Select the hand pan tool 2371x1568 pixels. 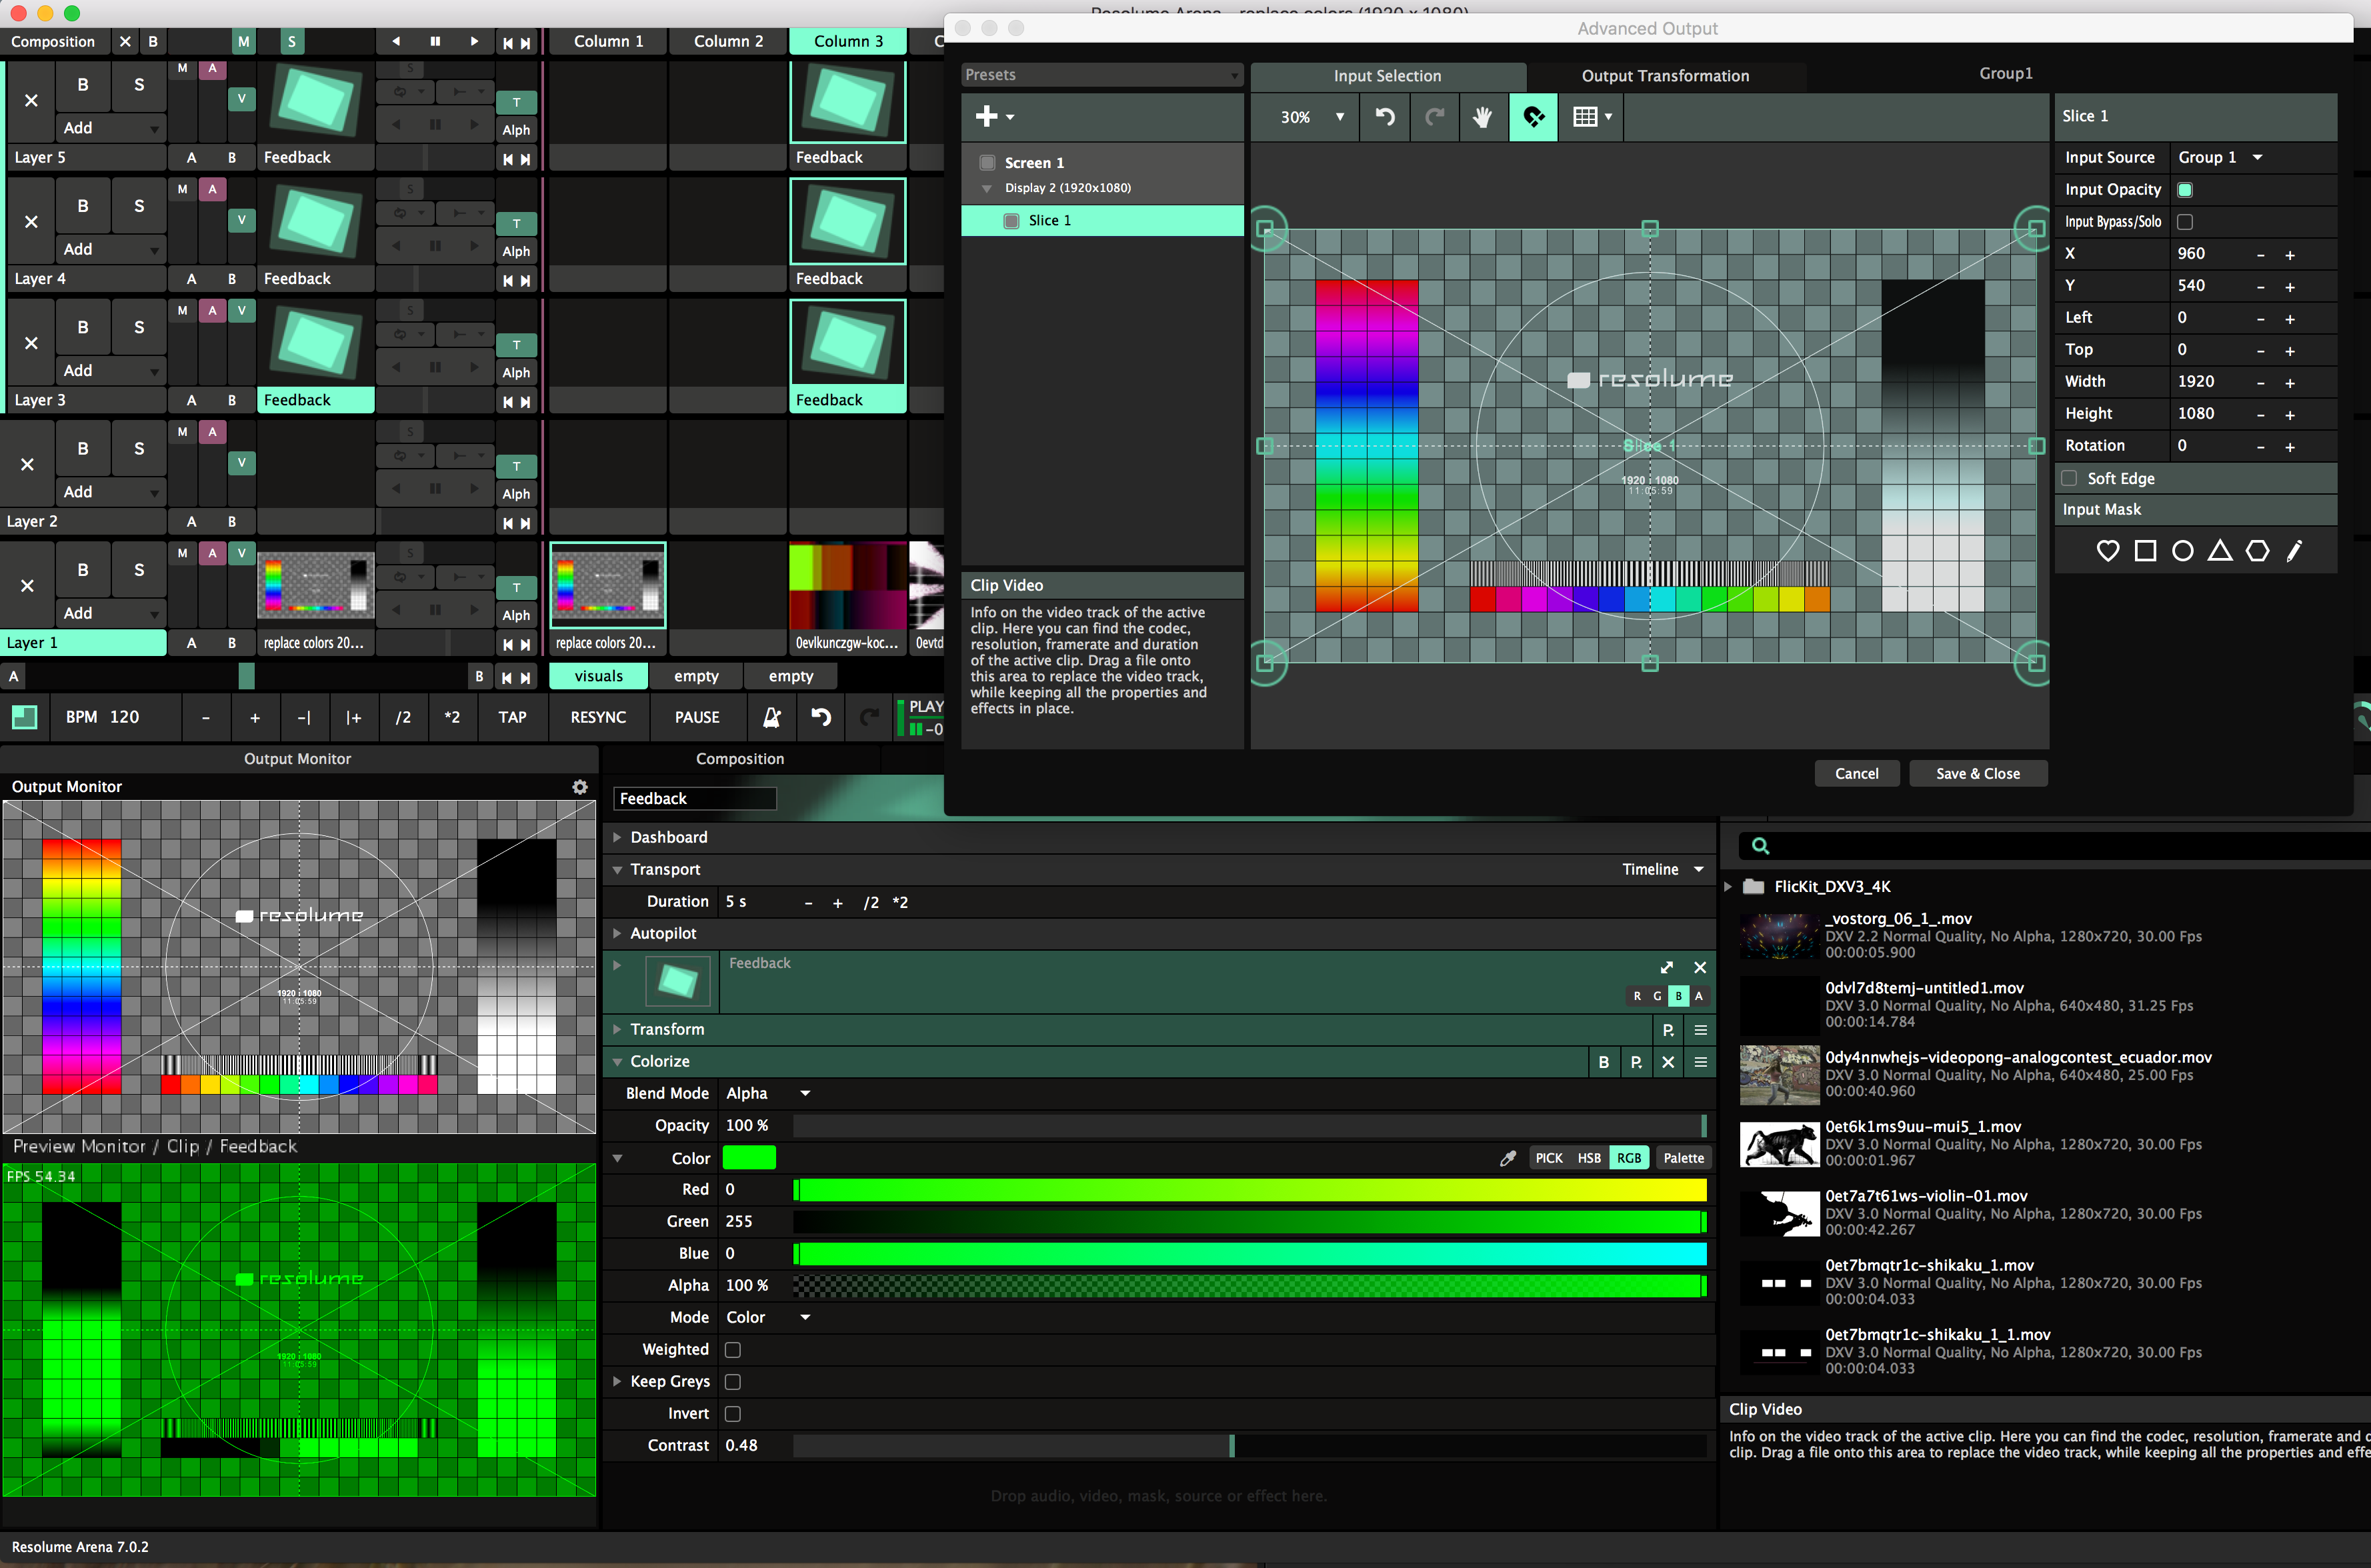click(x=1482, y=117)
